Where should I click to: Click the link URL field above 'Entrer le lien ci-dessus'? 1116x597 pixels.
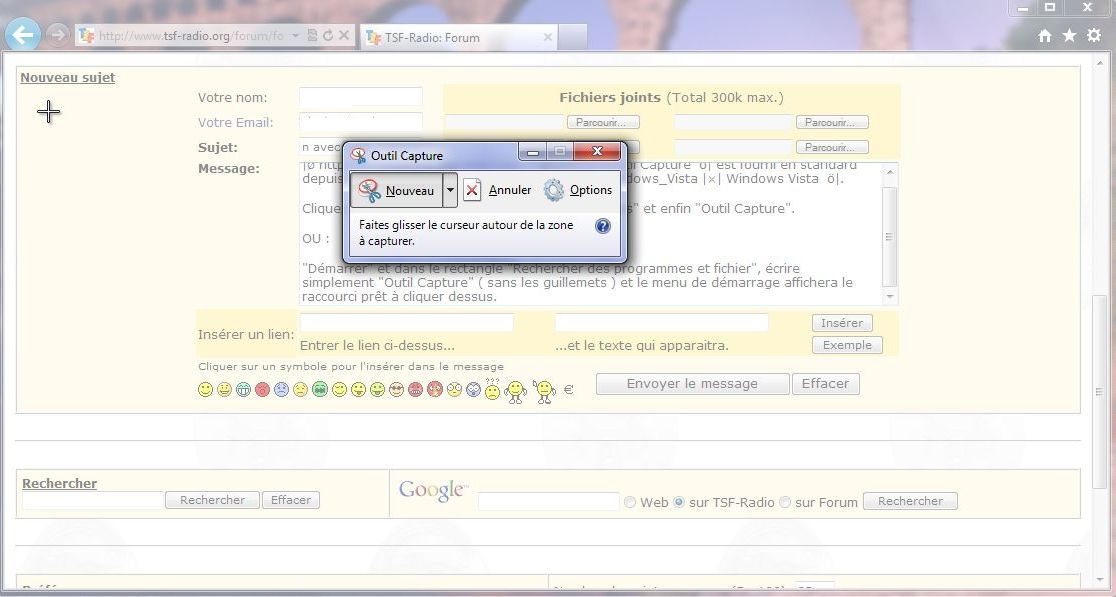coord(406,322)
